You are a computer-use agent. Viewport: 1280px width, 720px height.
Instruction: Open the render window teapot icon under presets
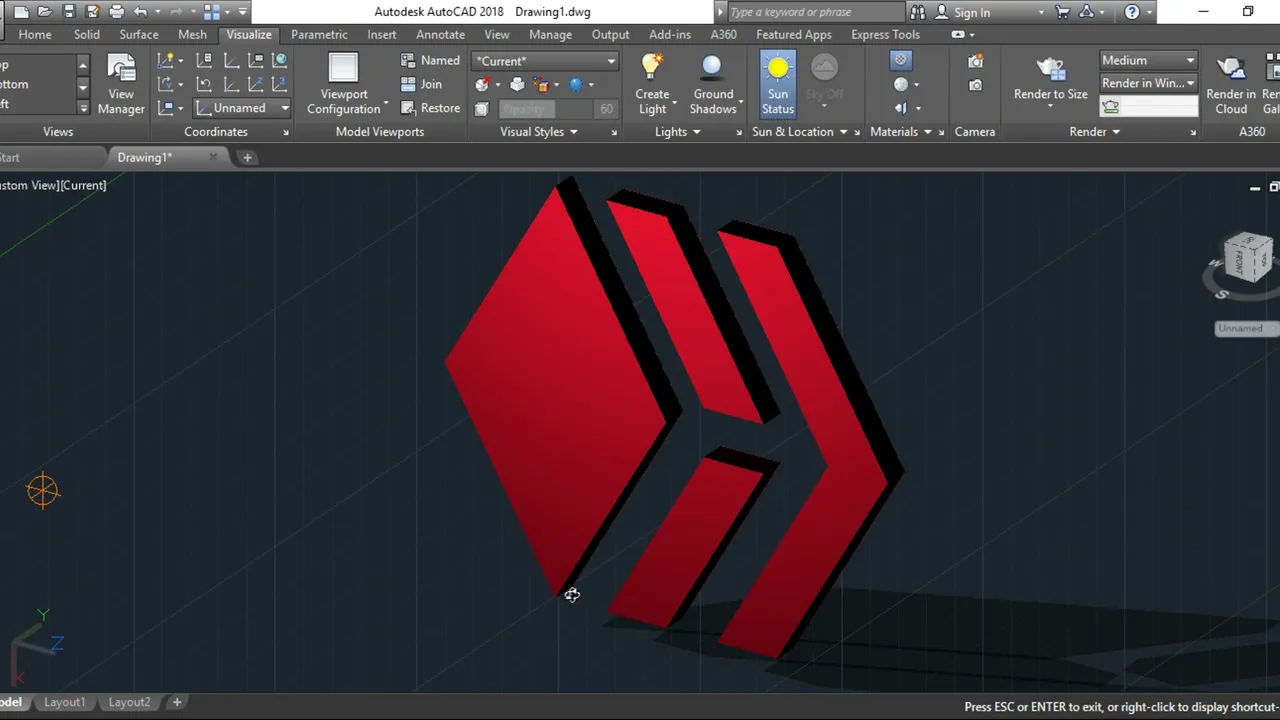pyautogui.click(x=1111, y=106)
